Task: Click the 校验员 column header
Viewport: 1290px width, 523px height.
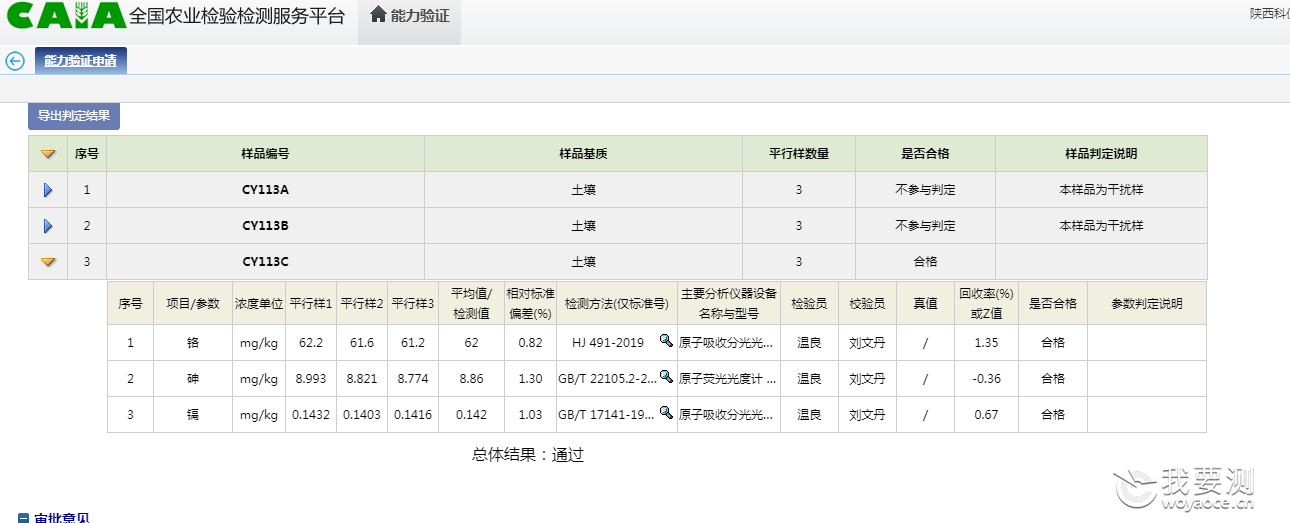Action: tap(867, 304)
